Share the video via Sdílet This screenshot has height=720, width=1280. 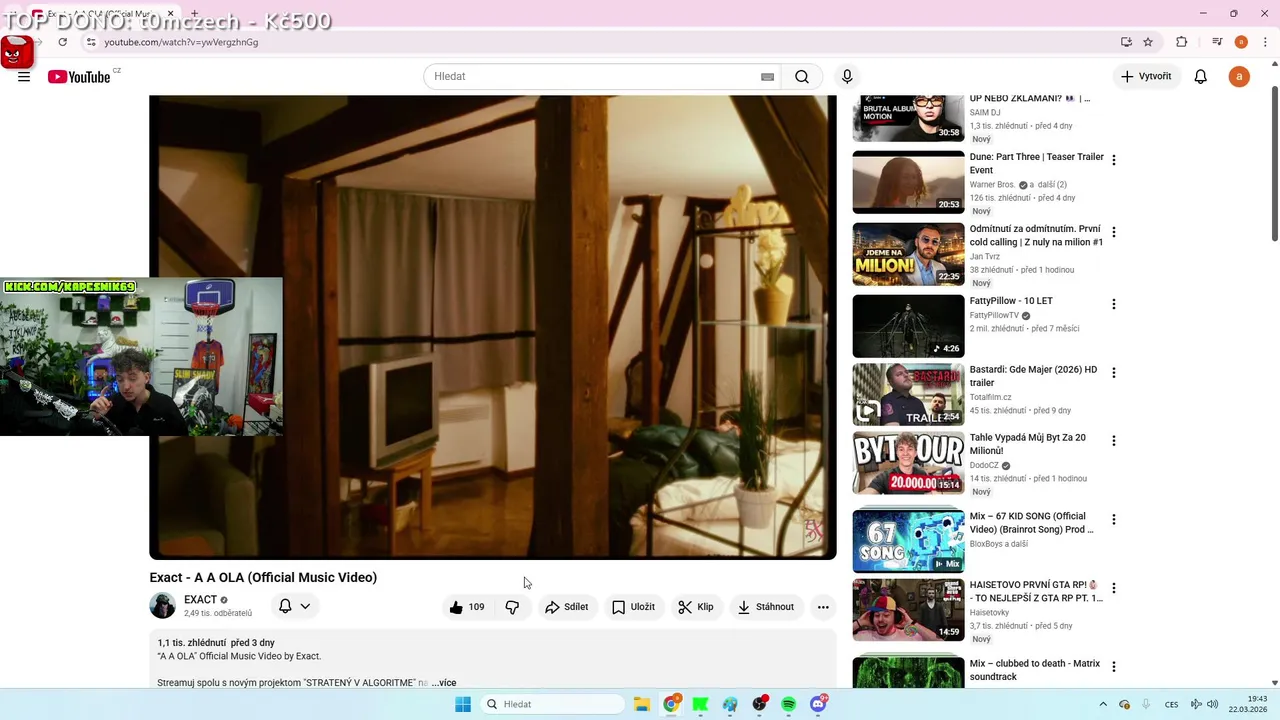(567, 607)
